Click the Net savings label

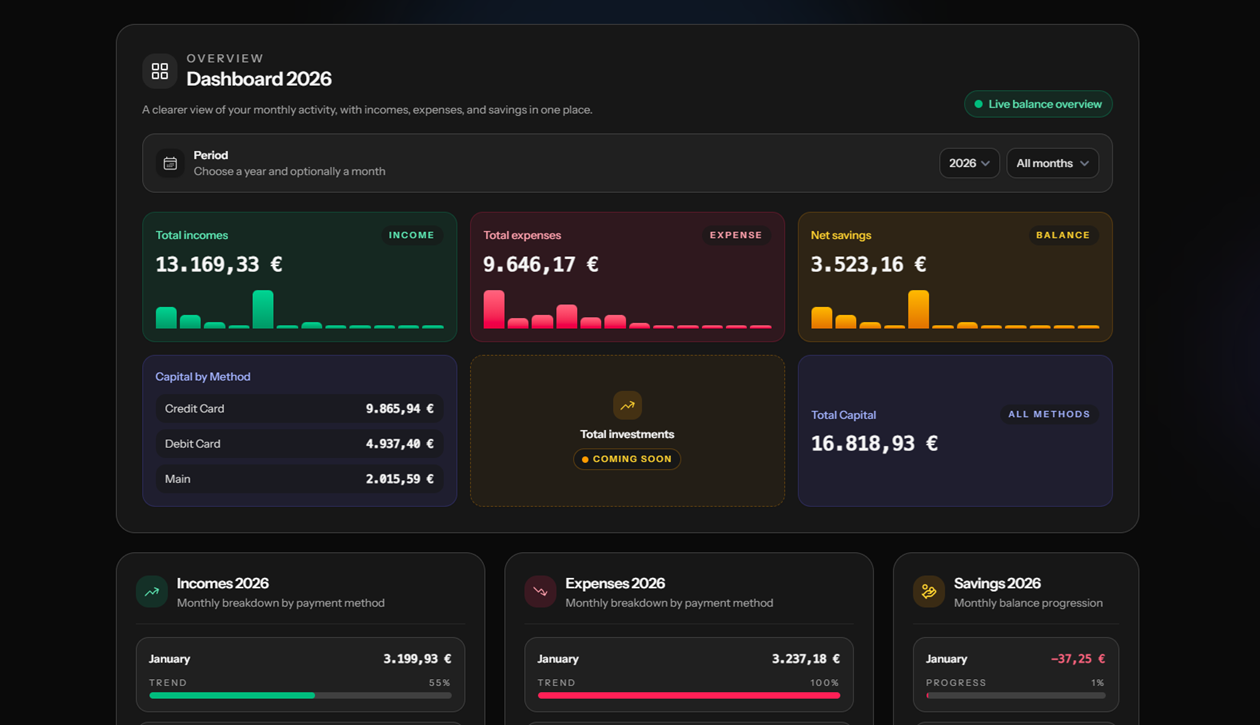pos(841,235)
